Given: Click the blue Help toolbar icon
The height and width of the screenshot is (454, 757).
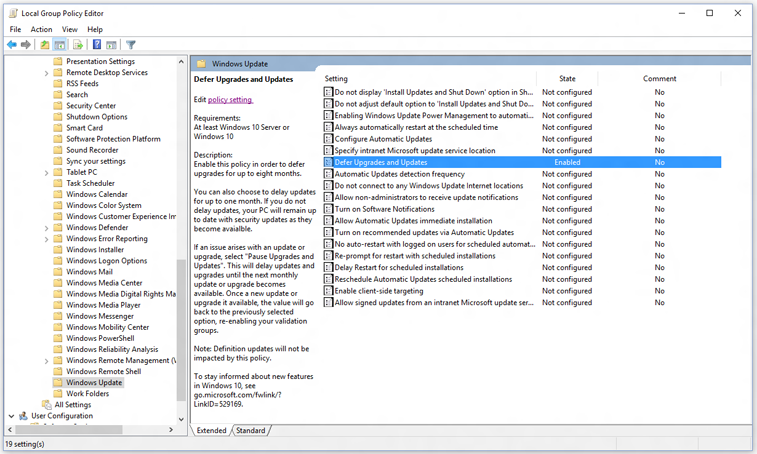Looking at the screenshot, I should 96,45.
